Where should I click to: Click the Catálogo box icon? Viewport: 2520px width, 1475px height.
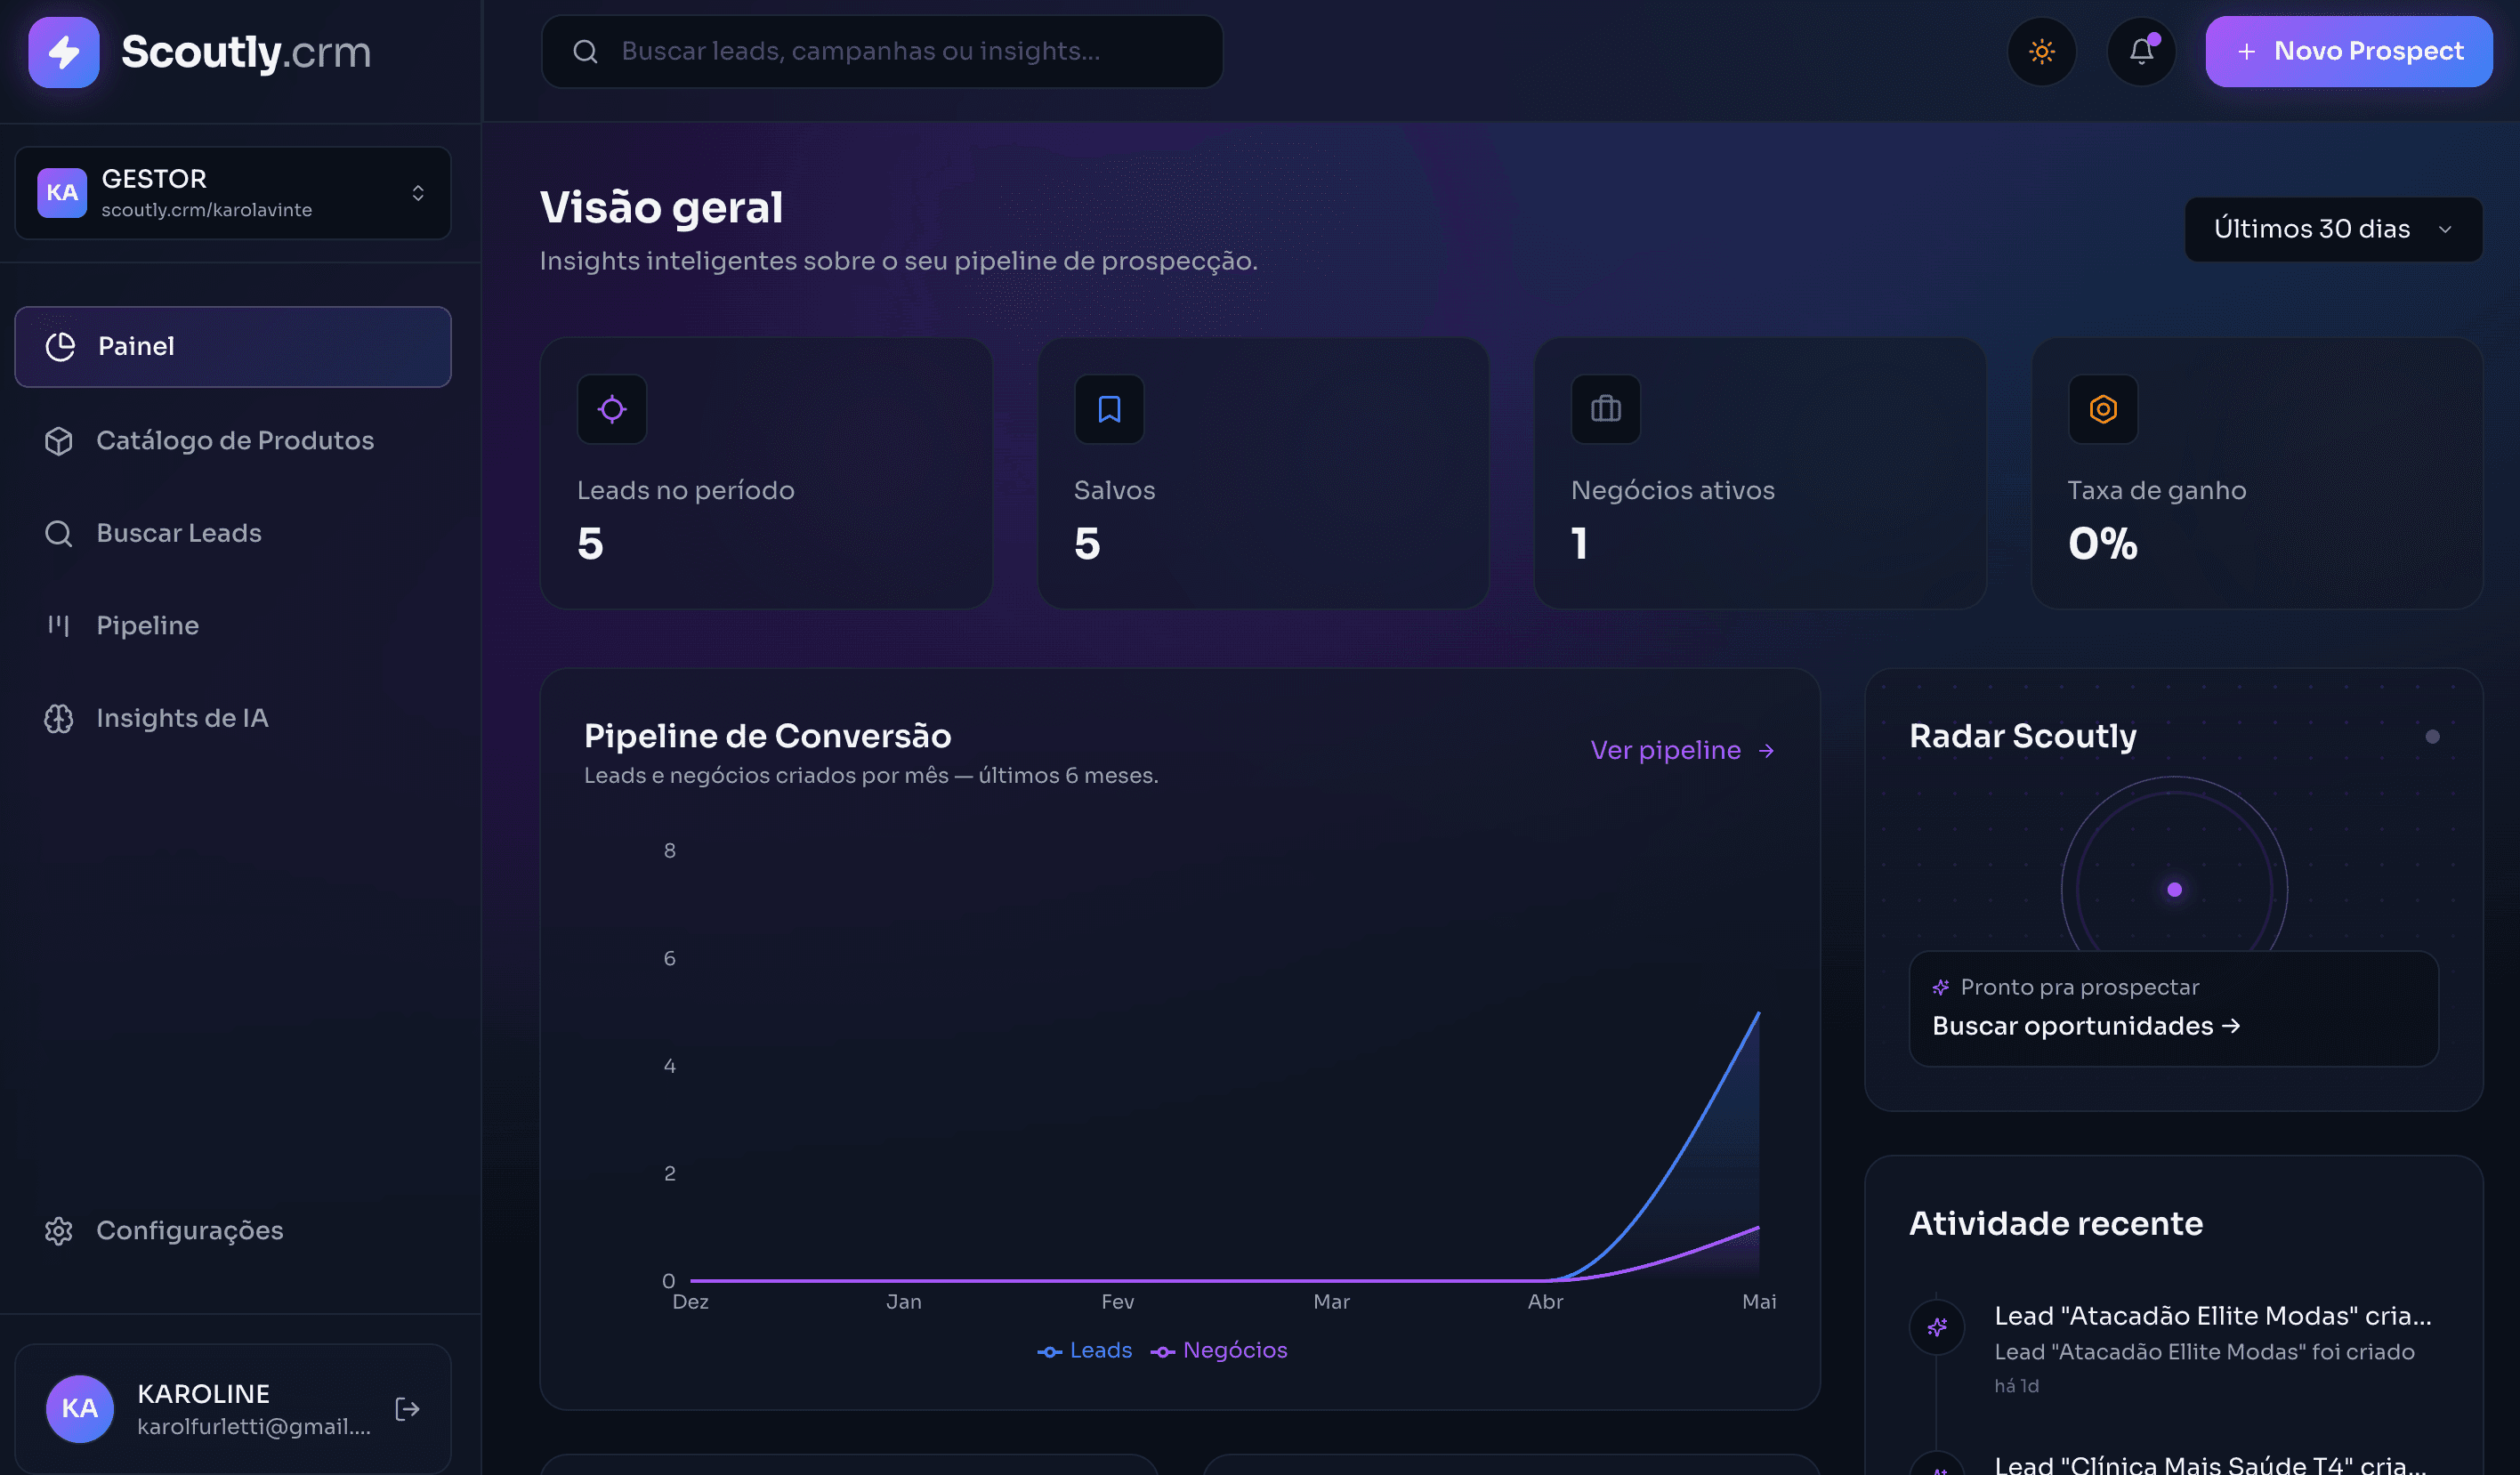point(59,441)
